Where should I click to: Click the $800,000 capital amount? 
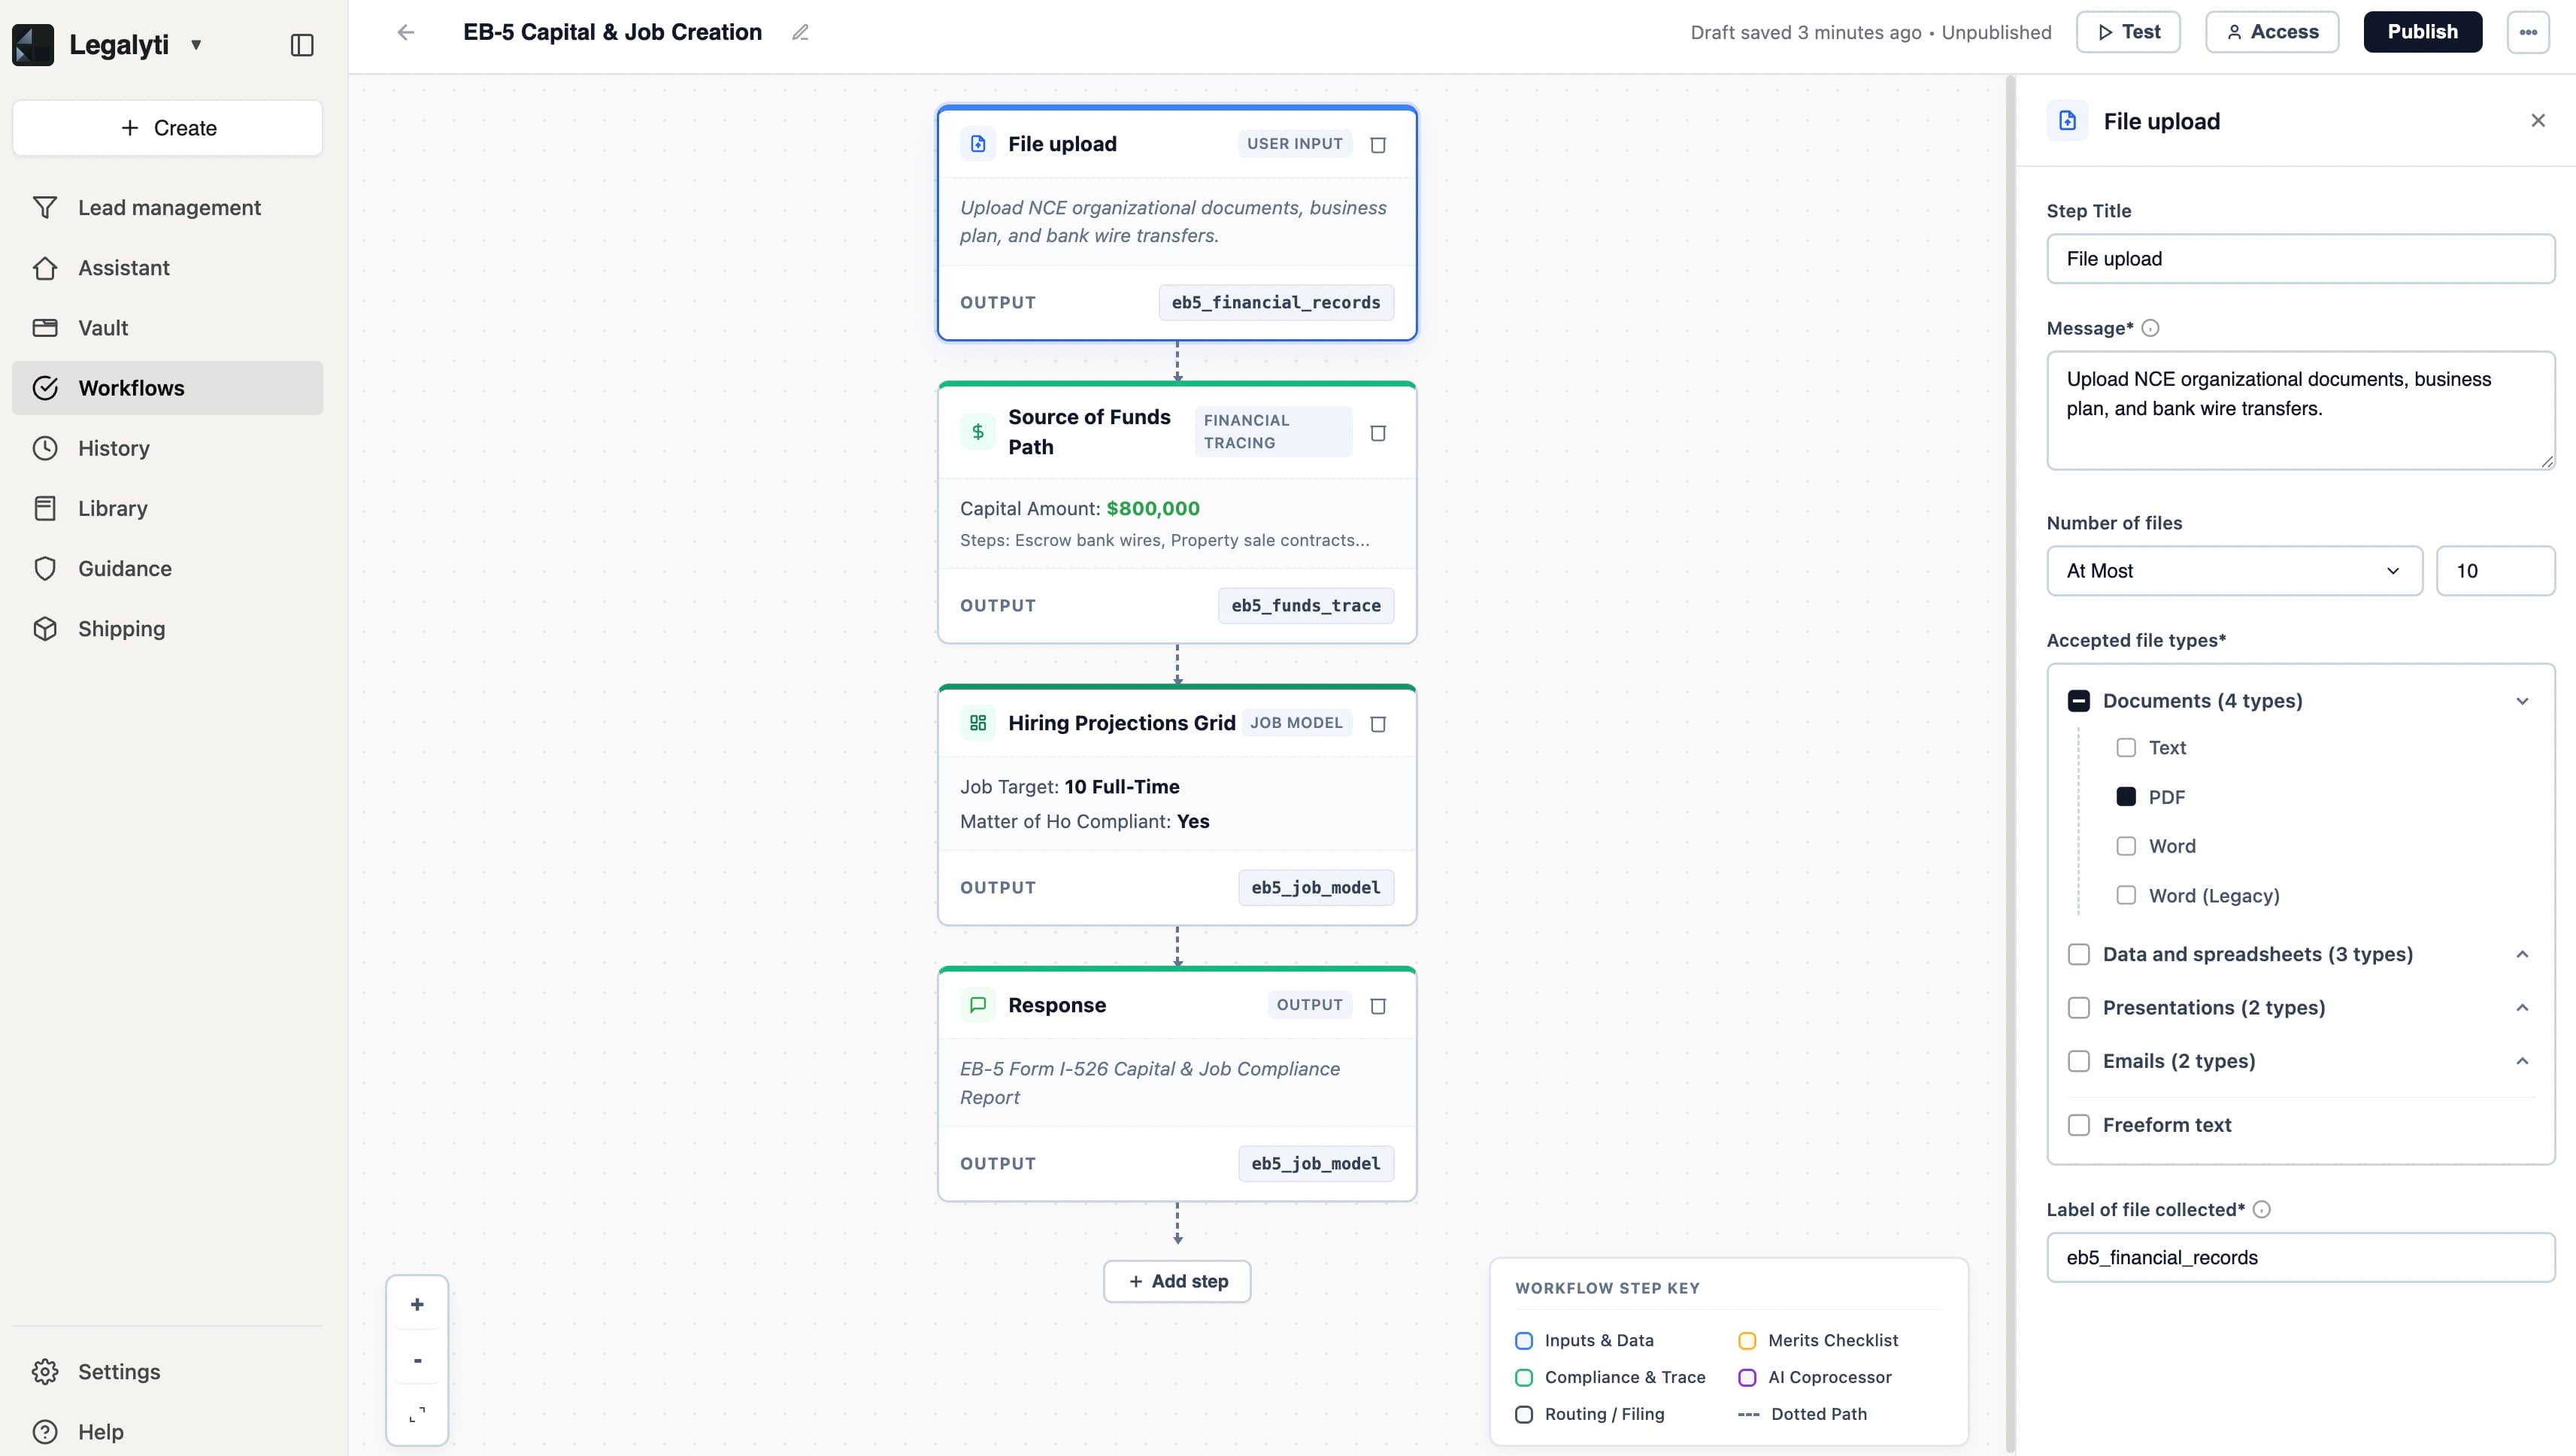coord(1153,509)
